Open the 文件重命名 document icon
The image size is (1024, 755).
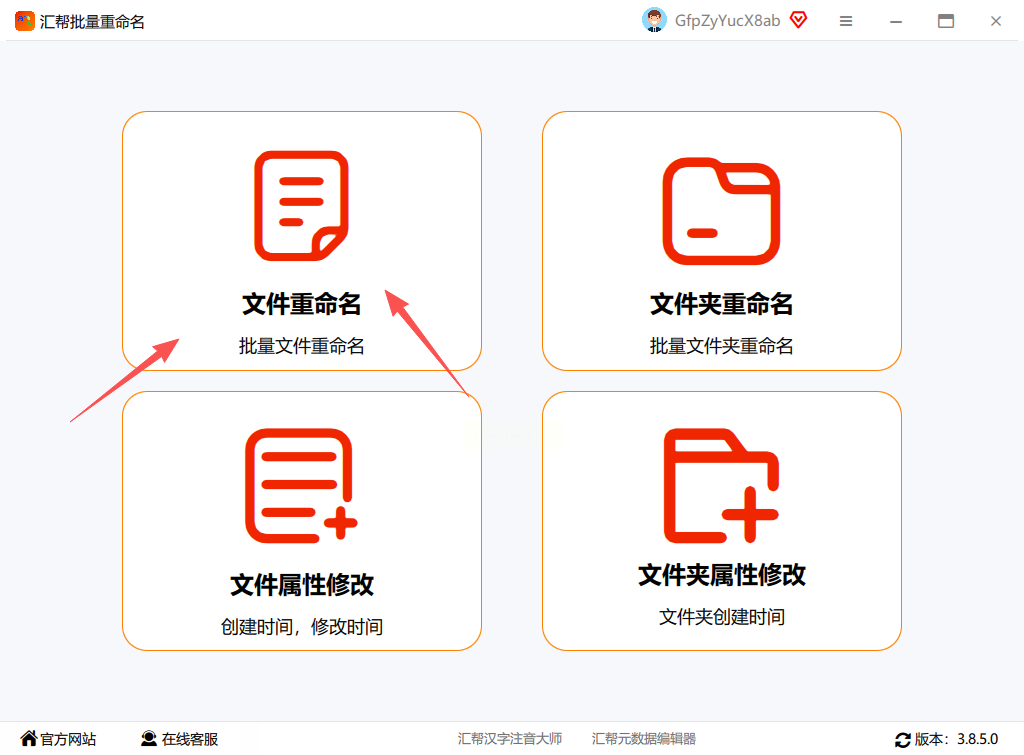[x=301, y=206]
